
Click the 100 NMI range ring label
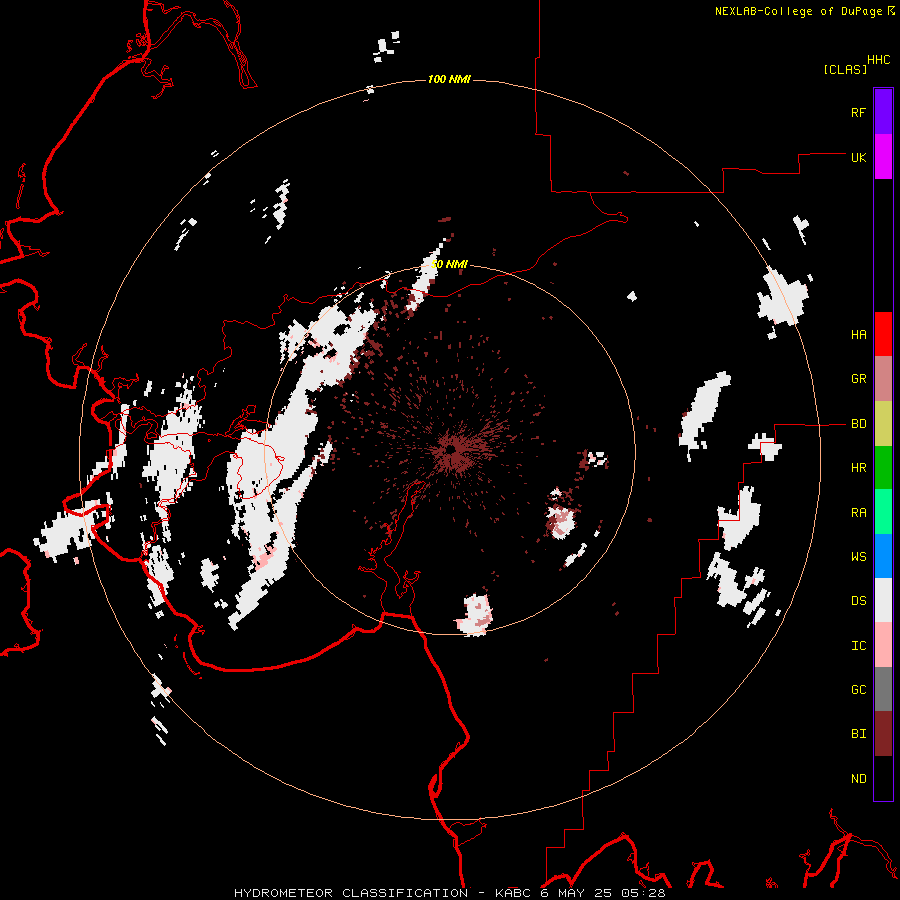pyautogui.click(x=449, y=79)
